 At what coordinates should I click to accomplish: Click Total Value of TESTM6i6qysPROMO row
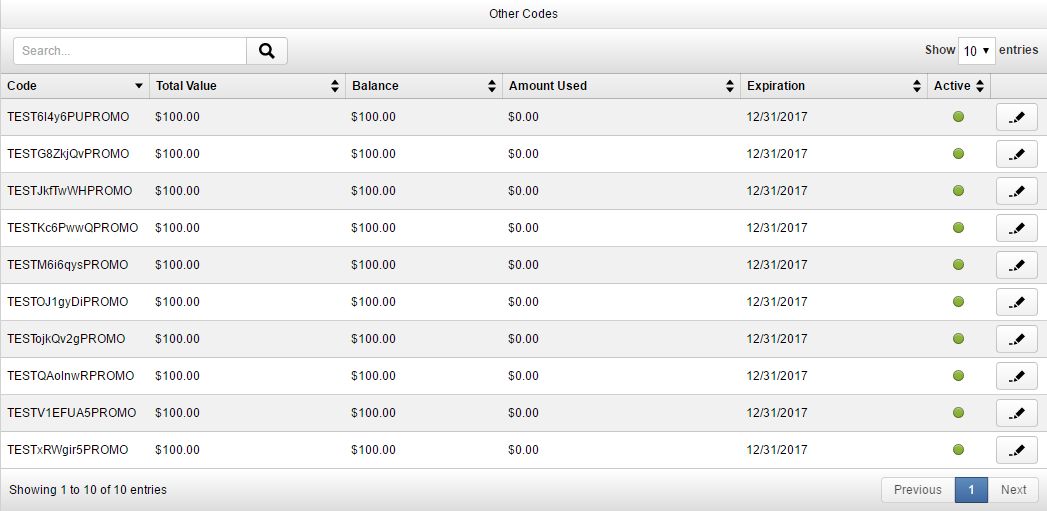point(177,265)
